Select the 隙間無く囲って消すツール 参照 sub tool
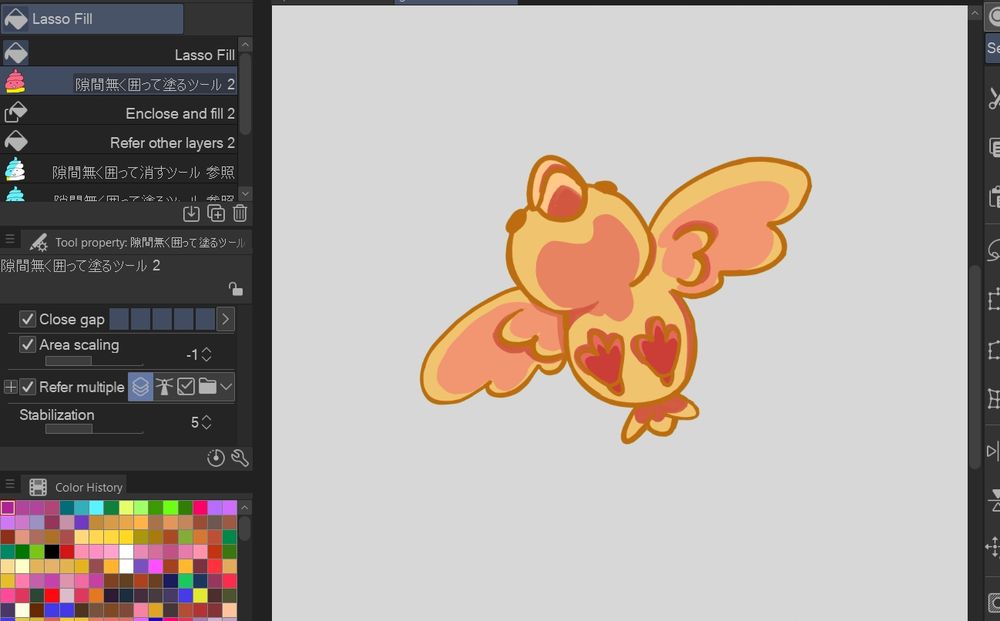The image size is (1000, 621). tap(119, 172)
